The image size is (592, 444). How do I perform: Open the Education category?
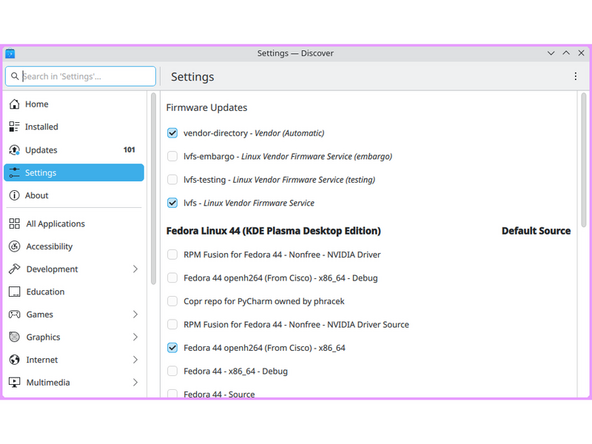click(74, 291)
